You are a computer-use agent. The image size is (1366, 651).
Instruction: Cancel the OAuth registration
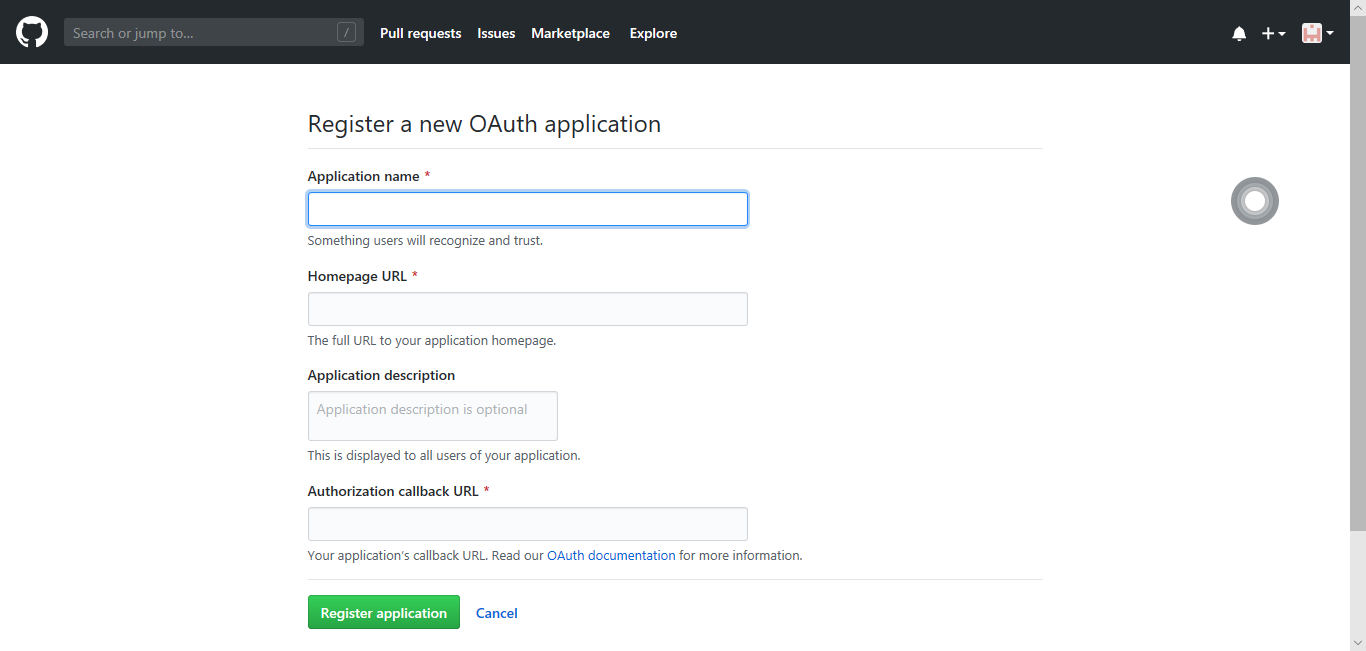[497, 613]
